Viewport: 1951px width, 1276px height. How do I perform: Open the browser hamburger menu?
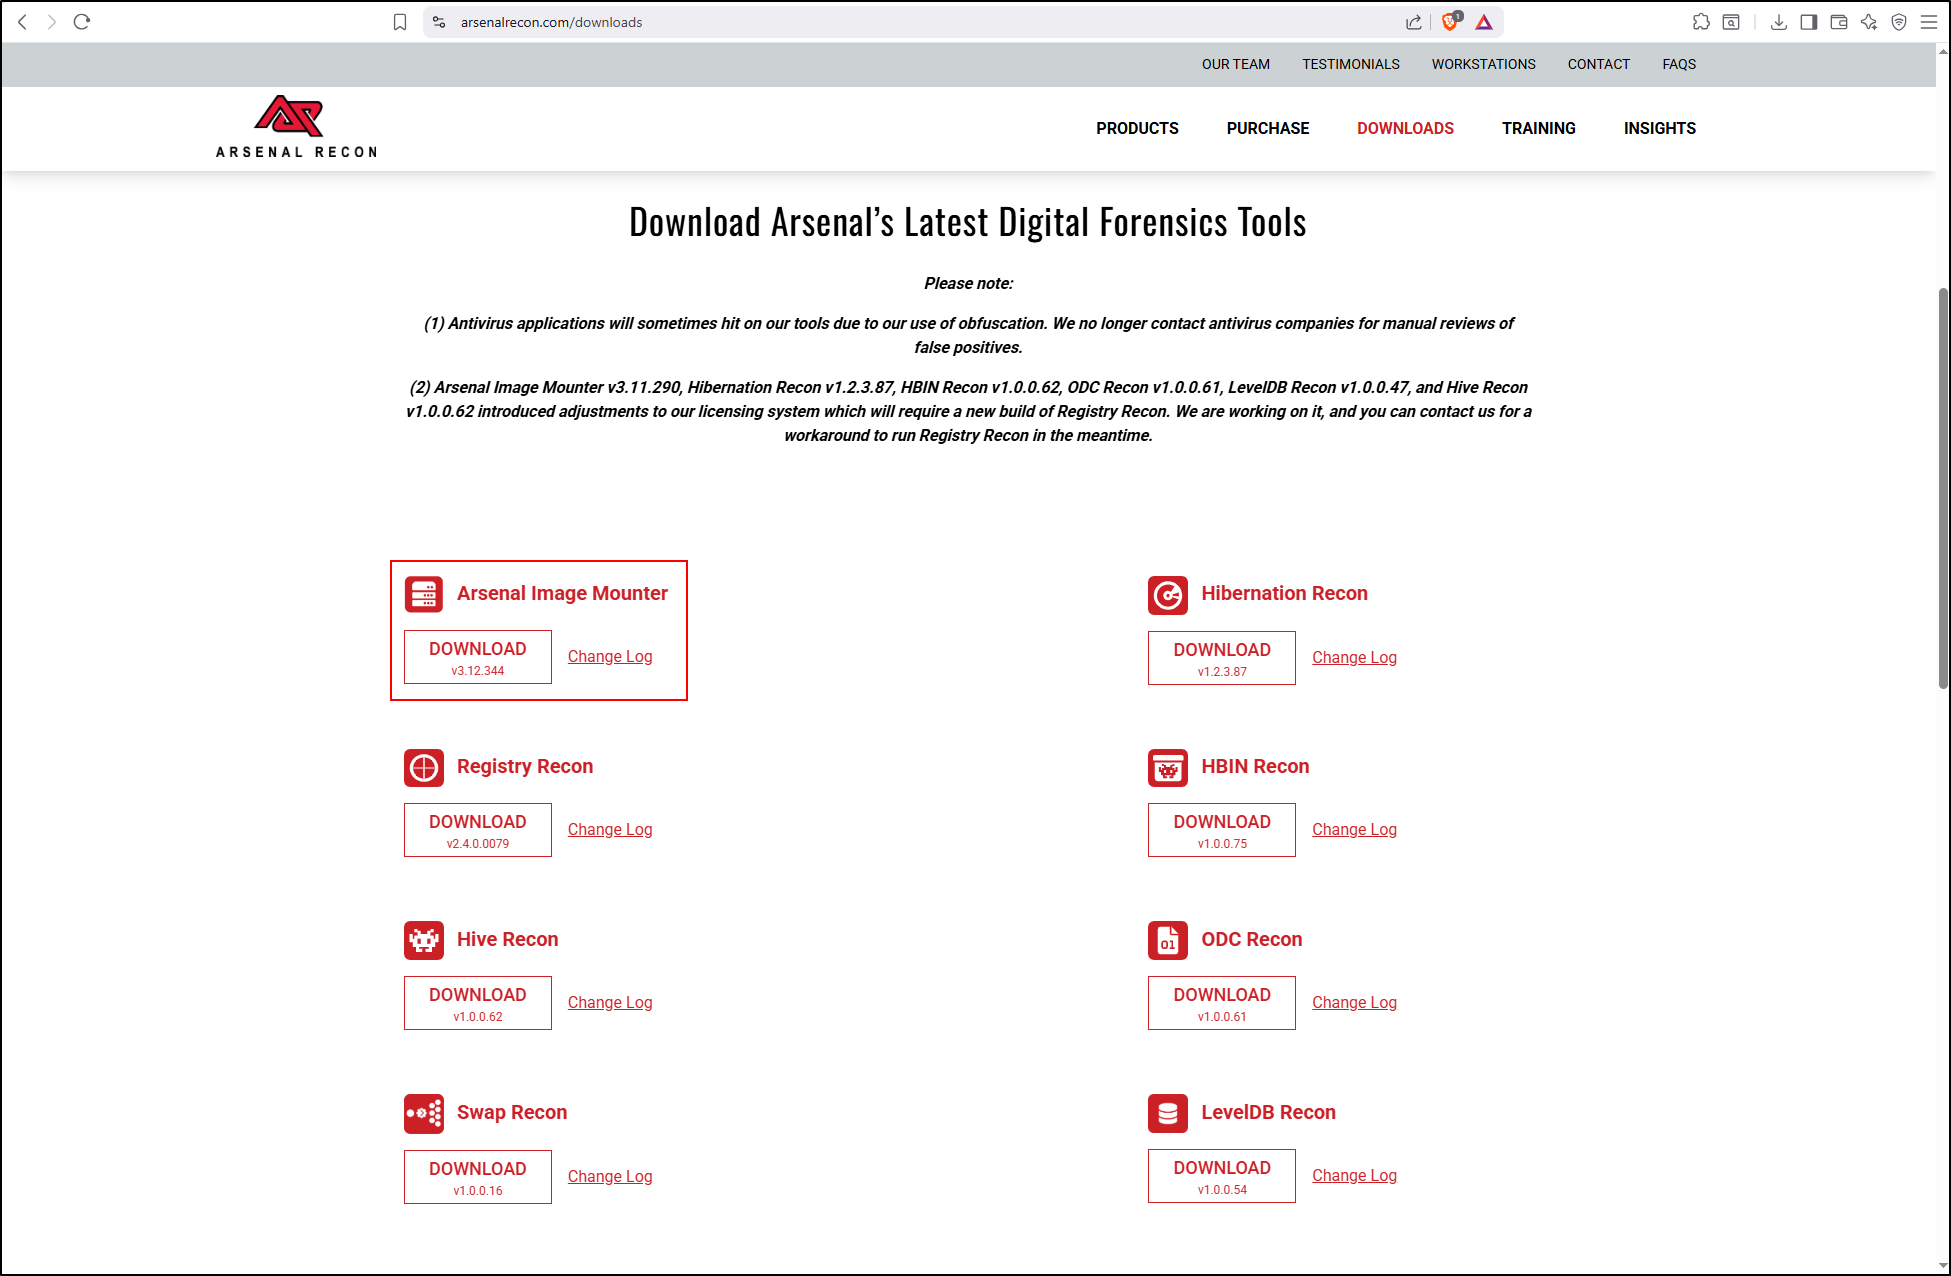[x=1929, y=22]
